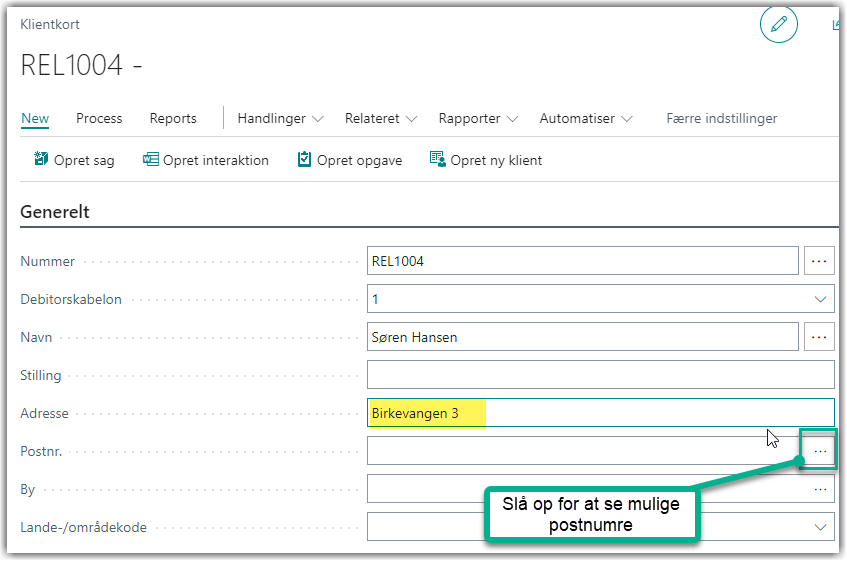Open the Handlinger menu

[x=280, y=118]
